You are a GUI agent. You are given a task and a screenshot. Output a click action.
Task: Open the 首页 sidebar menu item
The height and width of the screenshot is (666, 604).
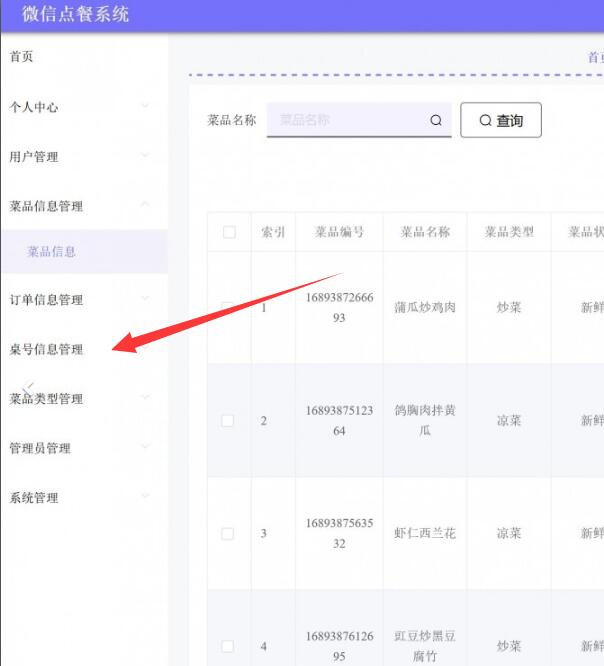pyautogui.click(x=21, y=56)
